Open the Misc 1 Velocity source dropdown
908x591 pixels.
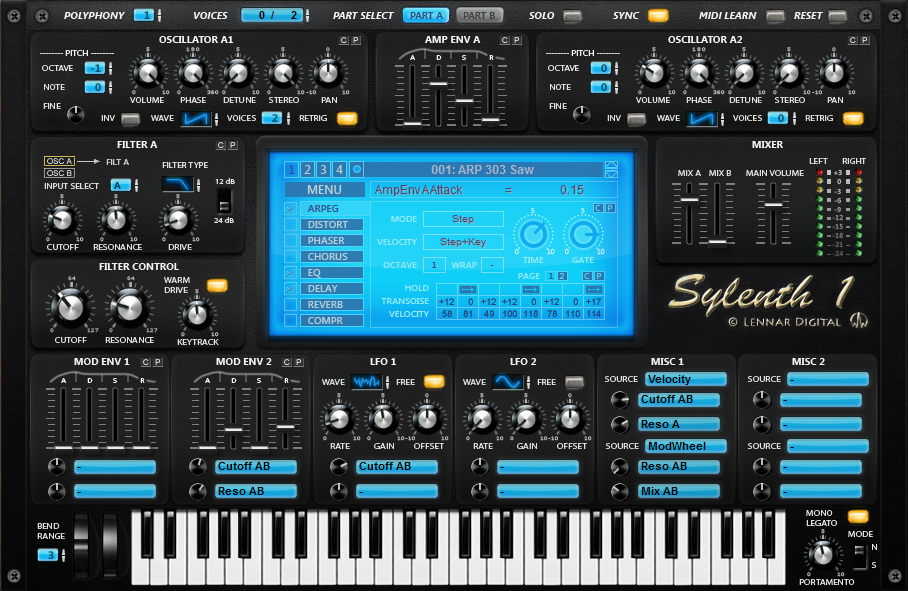(685, 379)
